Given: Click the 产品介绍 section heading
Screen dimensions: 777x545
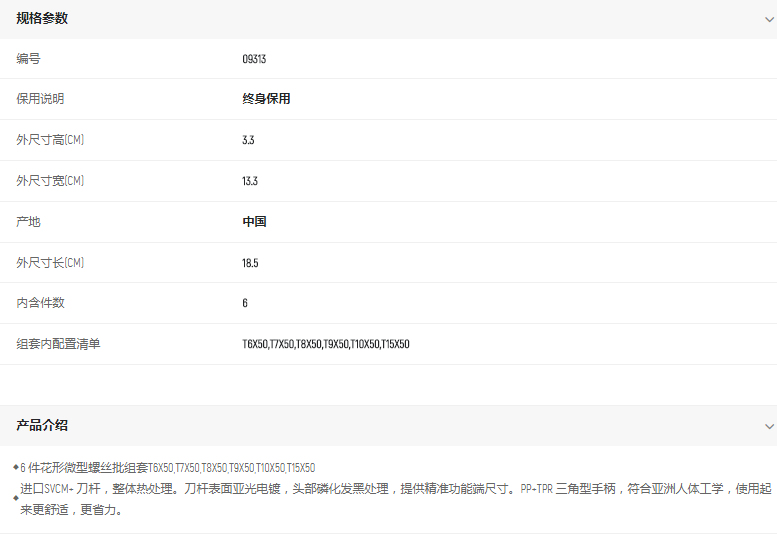Looking at the screenshot, I should click(x=42, y=426).
